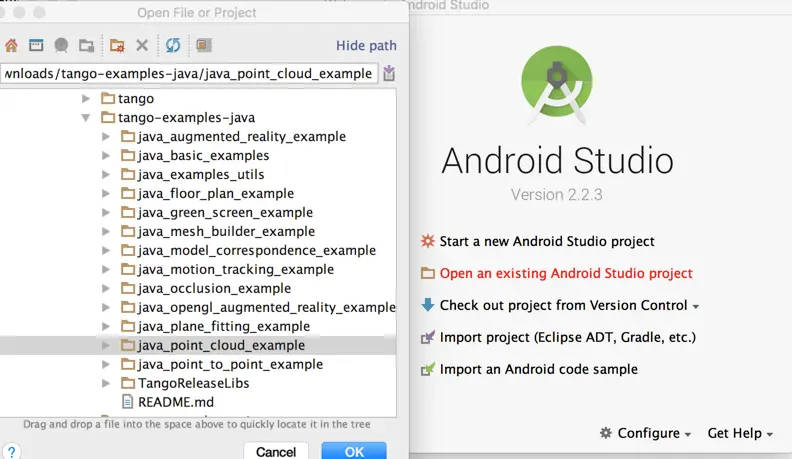Open Version Control checkout dropdown arrow
Viewport: 792px width, 459px height.
coord(696,307)
